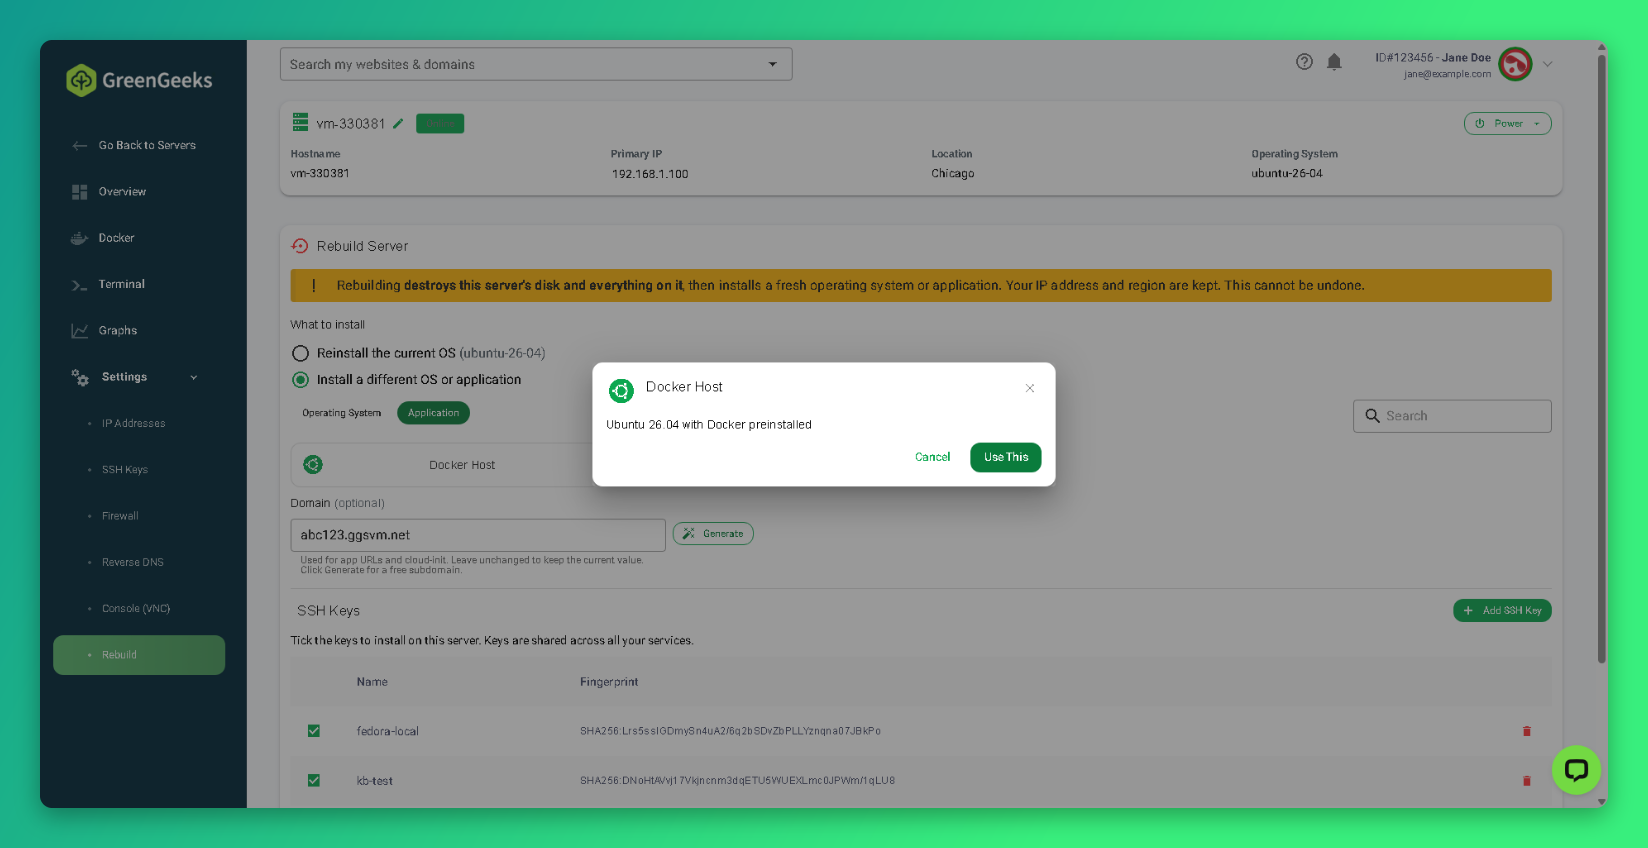This screenshot has width=1648, height=848.
Task: Open the notifications bell
Action: tap(1334, 62)
